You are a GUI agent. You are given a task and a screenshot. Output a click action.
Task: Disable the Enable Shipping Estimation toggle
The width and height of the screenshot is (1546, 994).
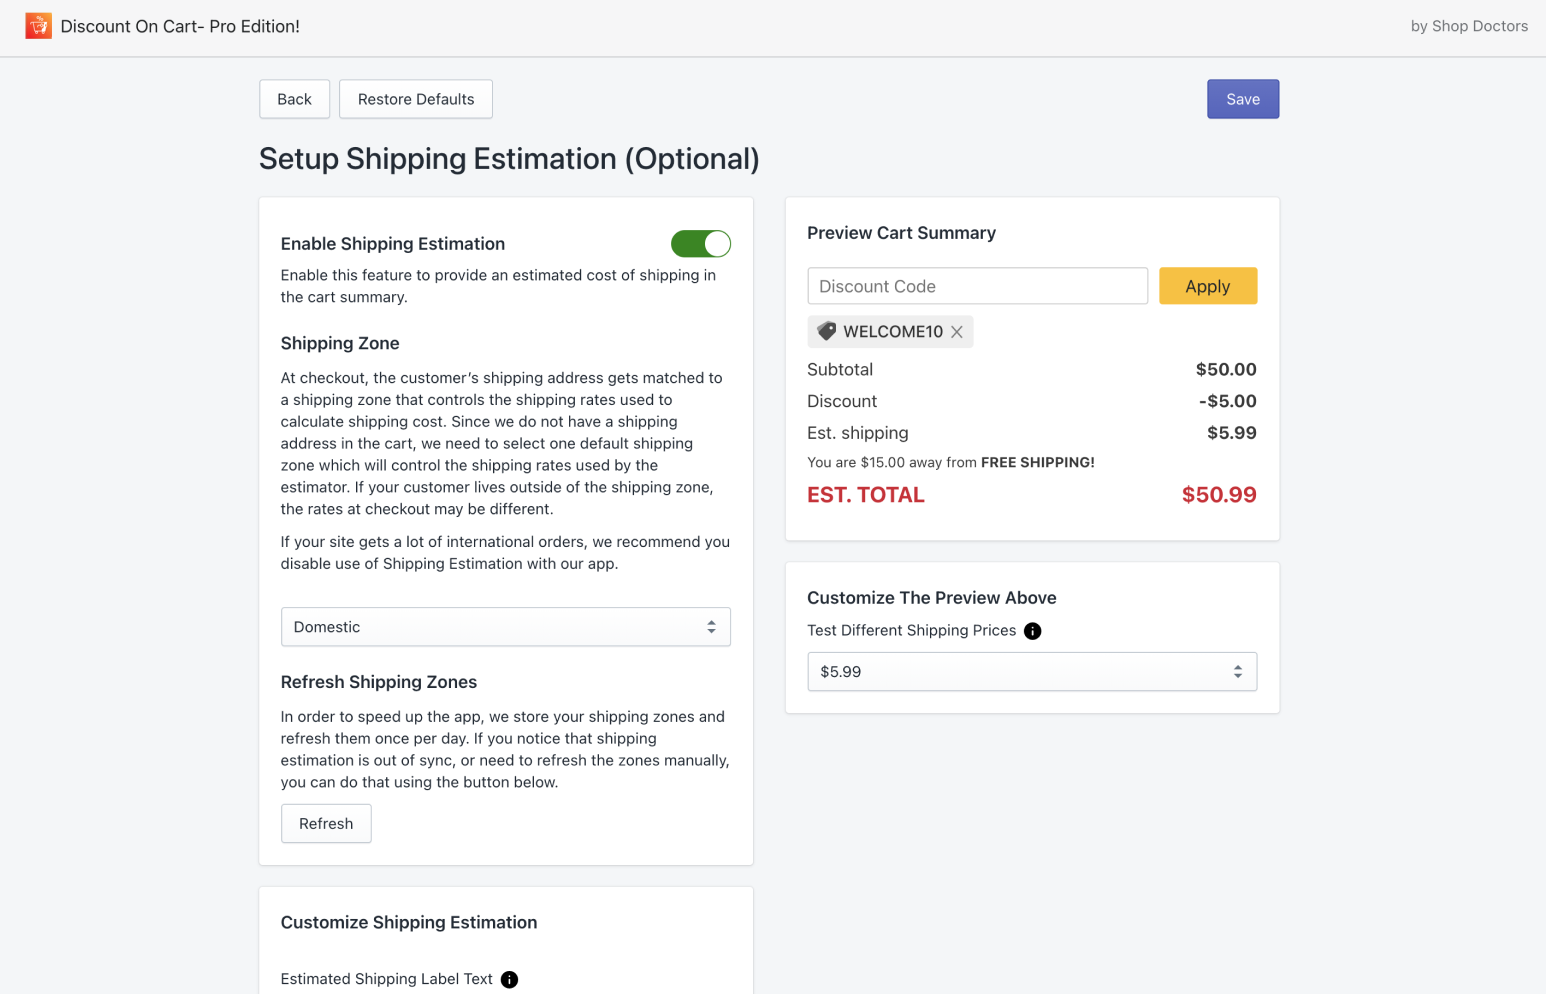click(x=700, y=244)
